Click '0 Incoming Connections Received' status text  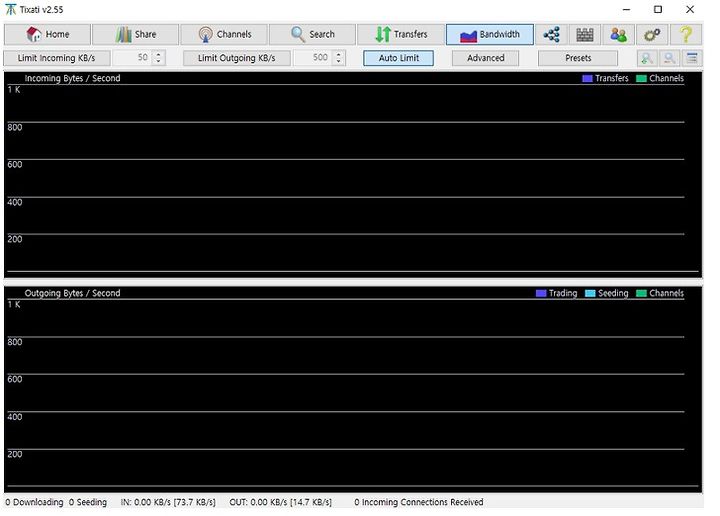coord(419,502)
